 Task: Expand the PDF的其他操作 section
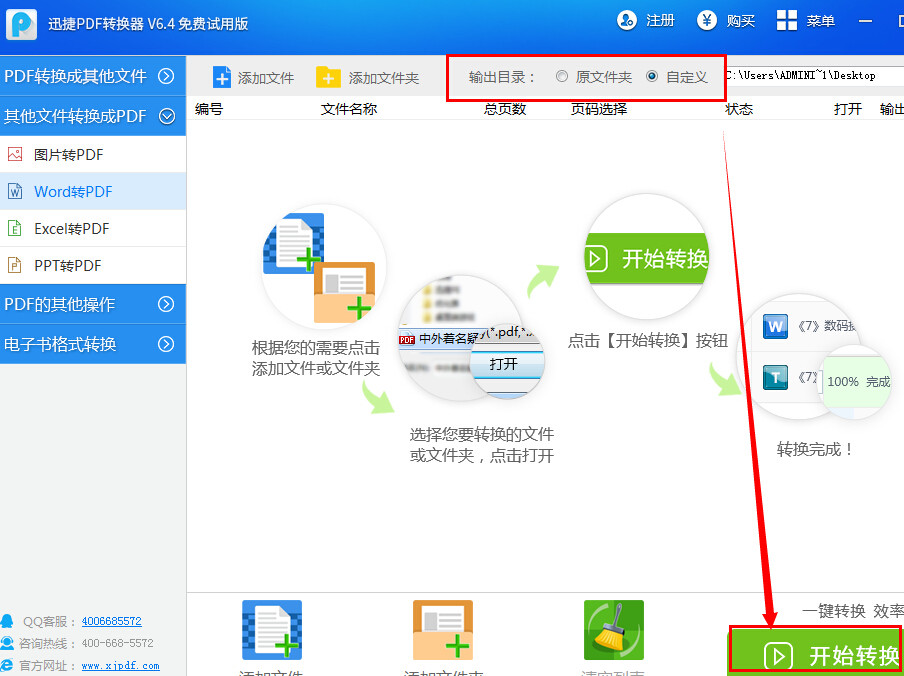tap(93, 304)
